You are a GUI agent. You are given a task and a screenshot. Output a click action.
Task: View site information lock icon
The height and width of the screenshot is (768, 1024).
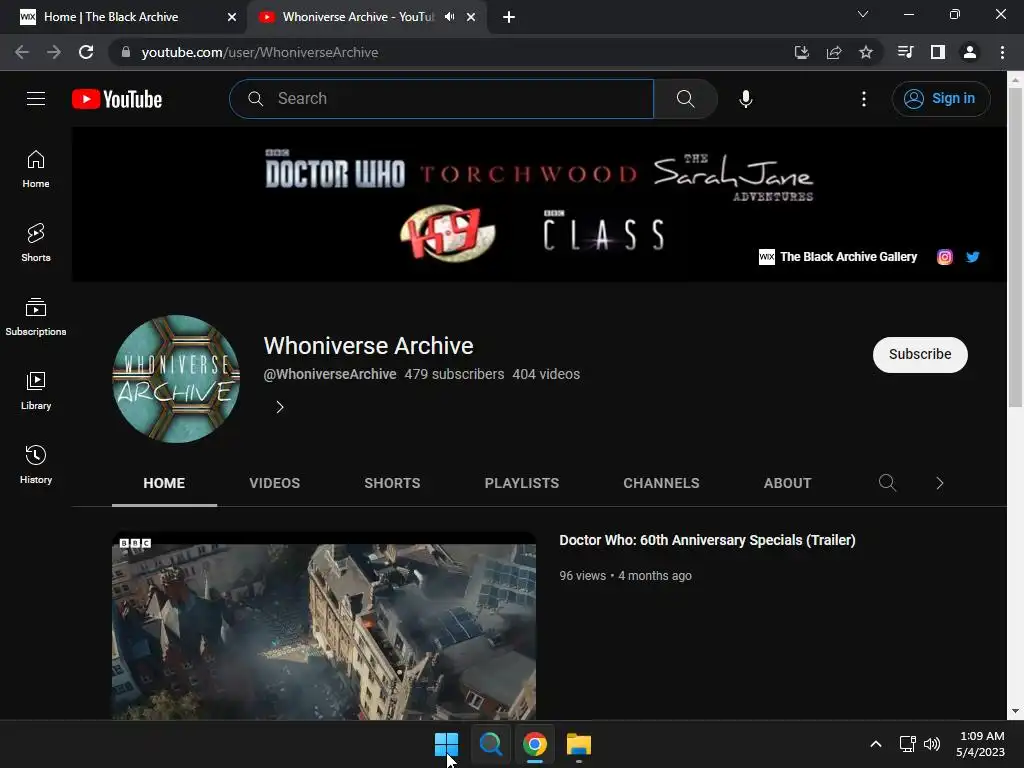pyautogui.click(x=126, y=52)
